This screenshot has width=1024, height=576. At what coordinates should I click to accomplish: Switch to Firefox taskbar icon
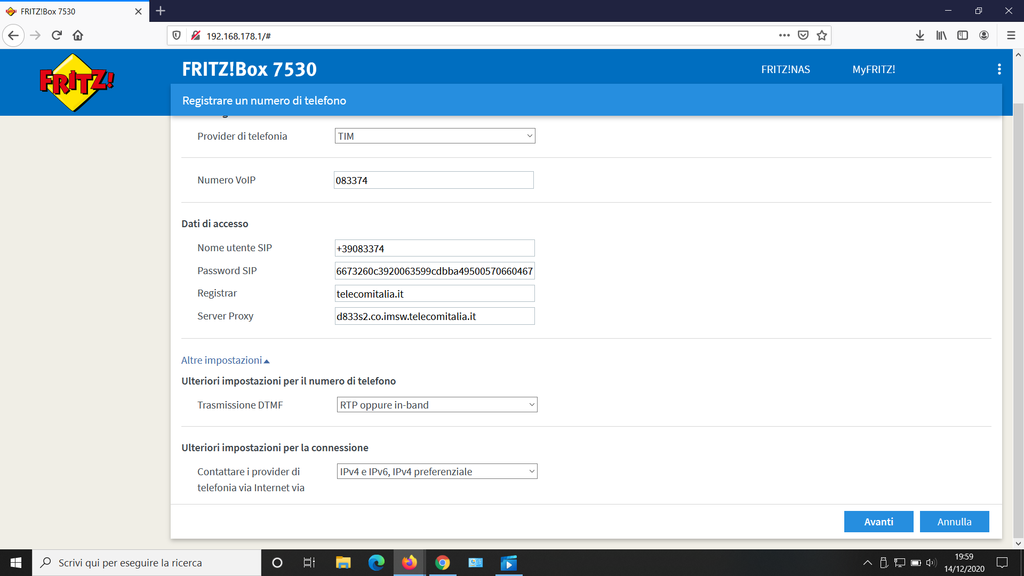409,562
